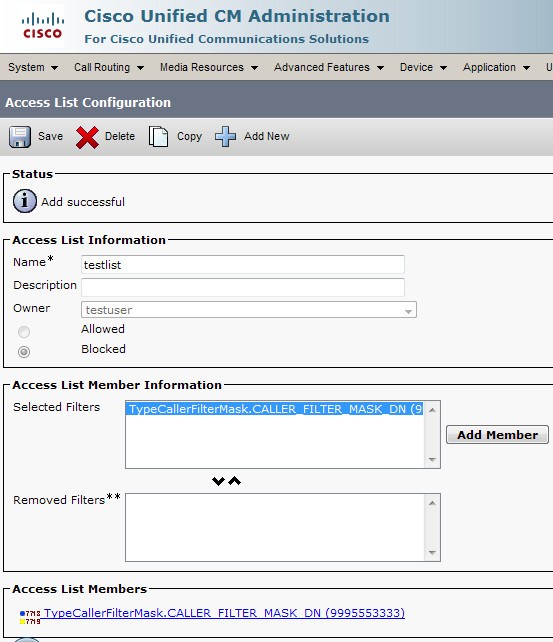Move selected filter down with down arrow
This screenshot has height=642, width=553.
[x=218, y=481]
